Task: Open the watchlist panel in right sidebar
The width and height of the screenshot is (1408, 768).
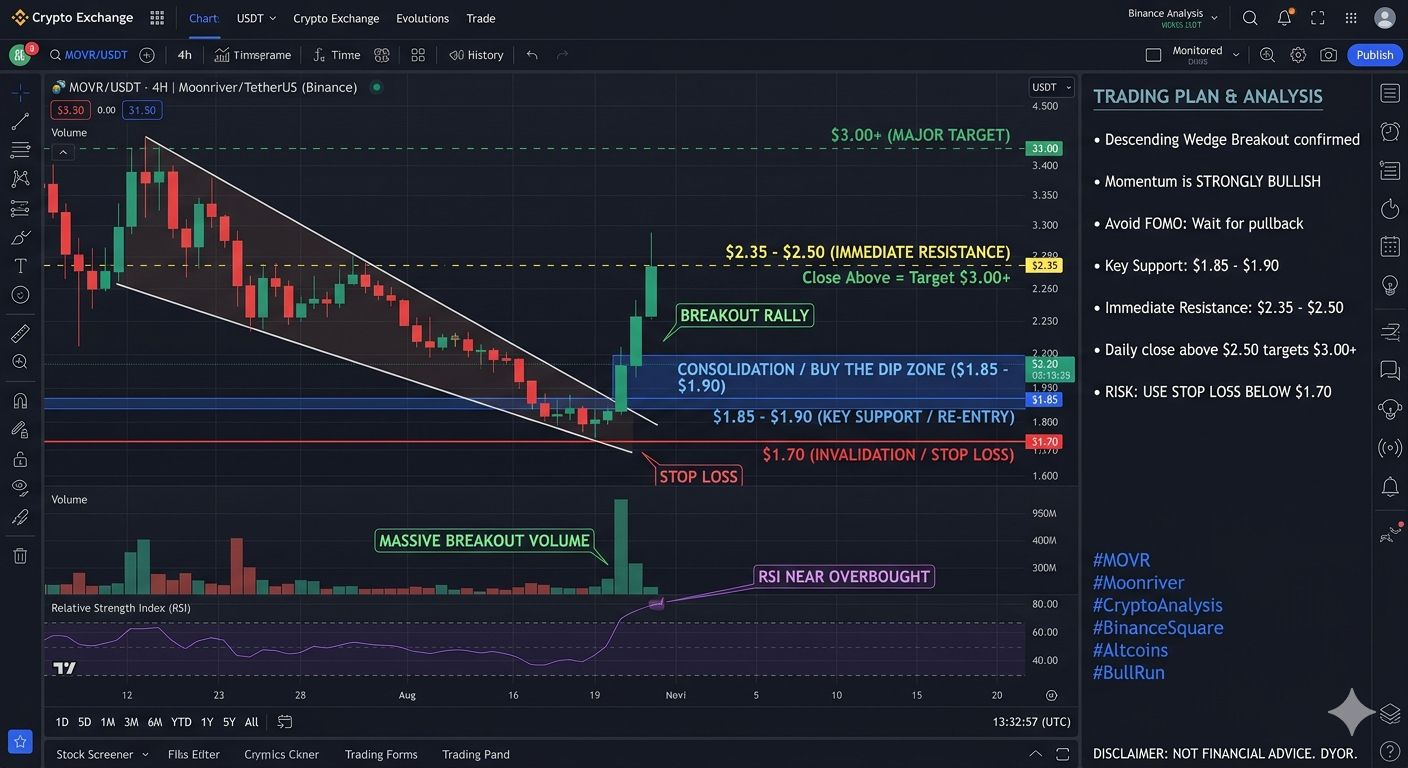Action: pyautogui.click(x=1390, y=93)
